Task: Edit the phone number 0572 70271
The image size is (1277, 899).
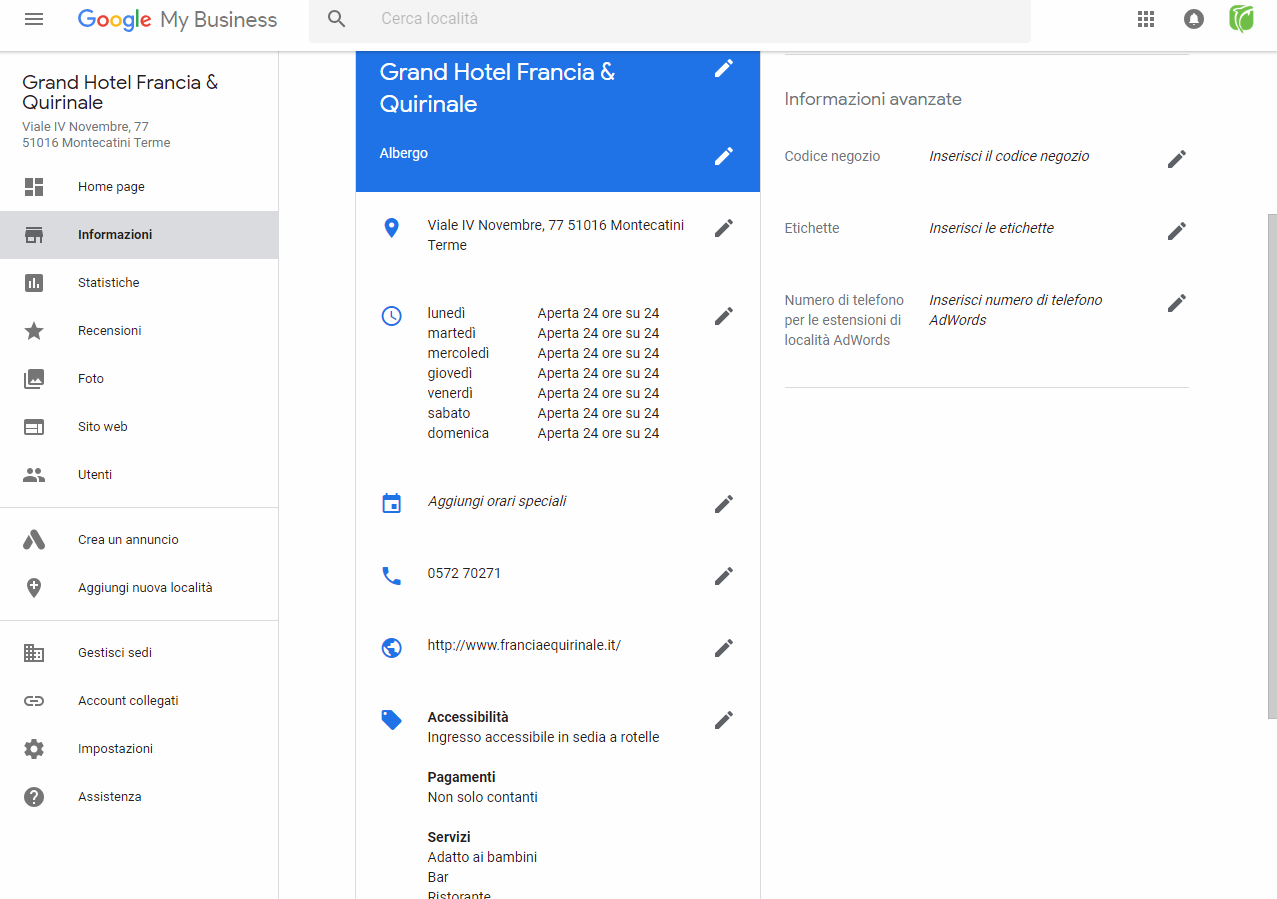Action: pyautogui.click(x=724, y=576)
